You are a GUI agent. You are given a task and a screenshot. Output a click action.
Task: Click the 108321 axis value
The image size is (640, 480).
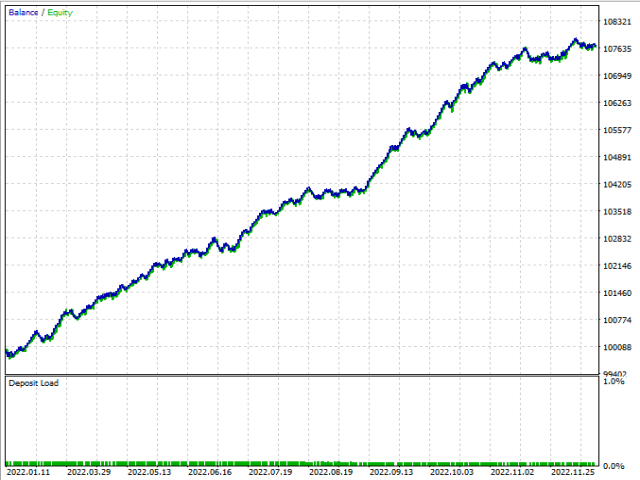pos(617,22)
